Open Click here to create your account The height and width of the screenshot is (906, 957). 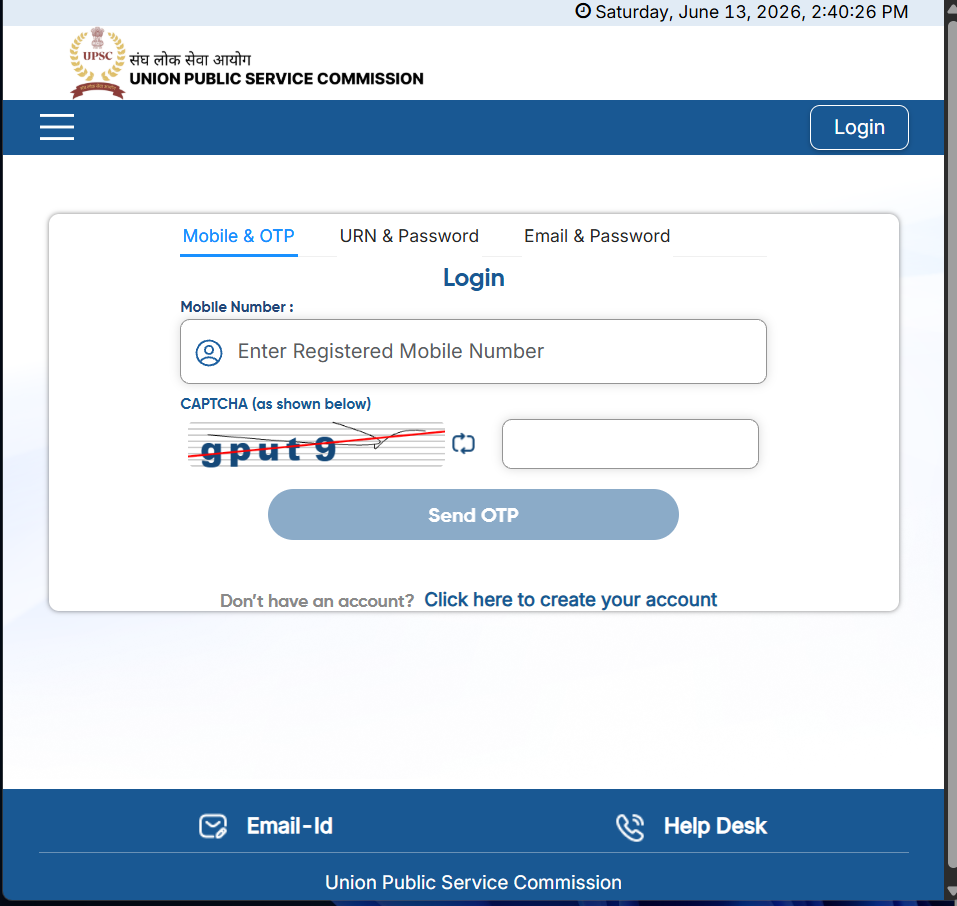(x=570, y=600)
